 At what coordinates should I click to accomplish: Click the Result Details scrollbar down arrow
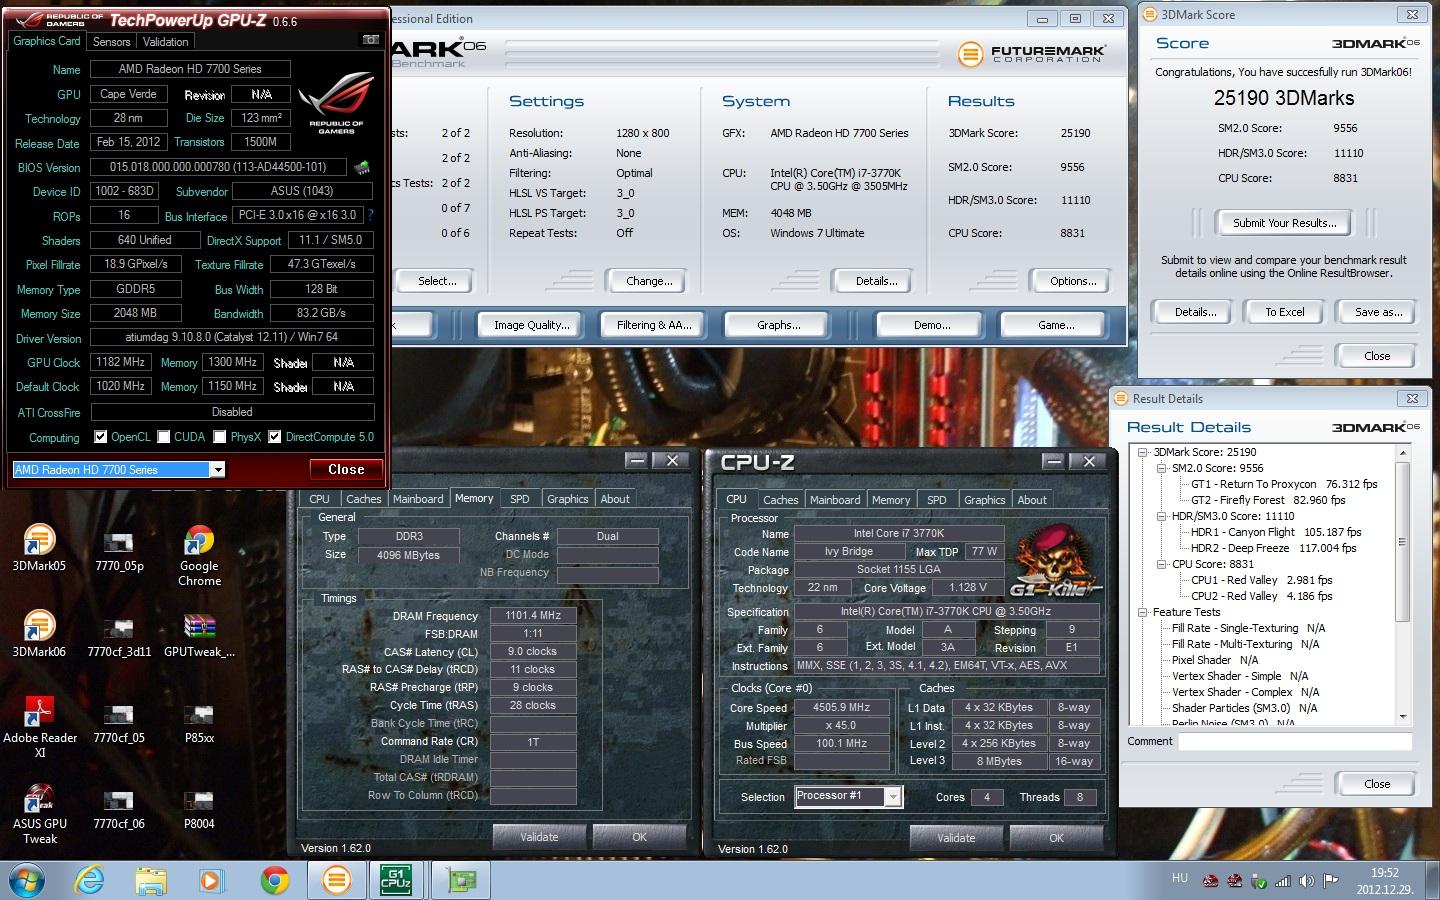tap(1402, 716)
